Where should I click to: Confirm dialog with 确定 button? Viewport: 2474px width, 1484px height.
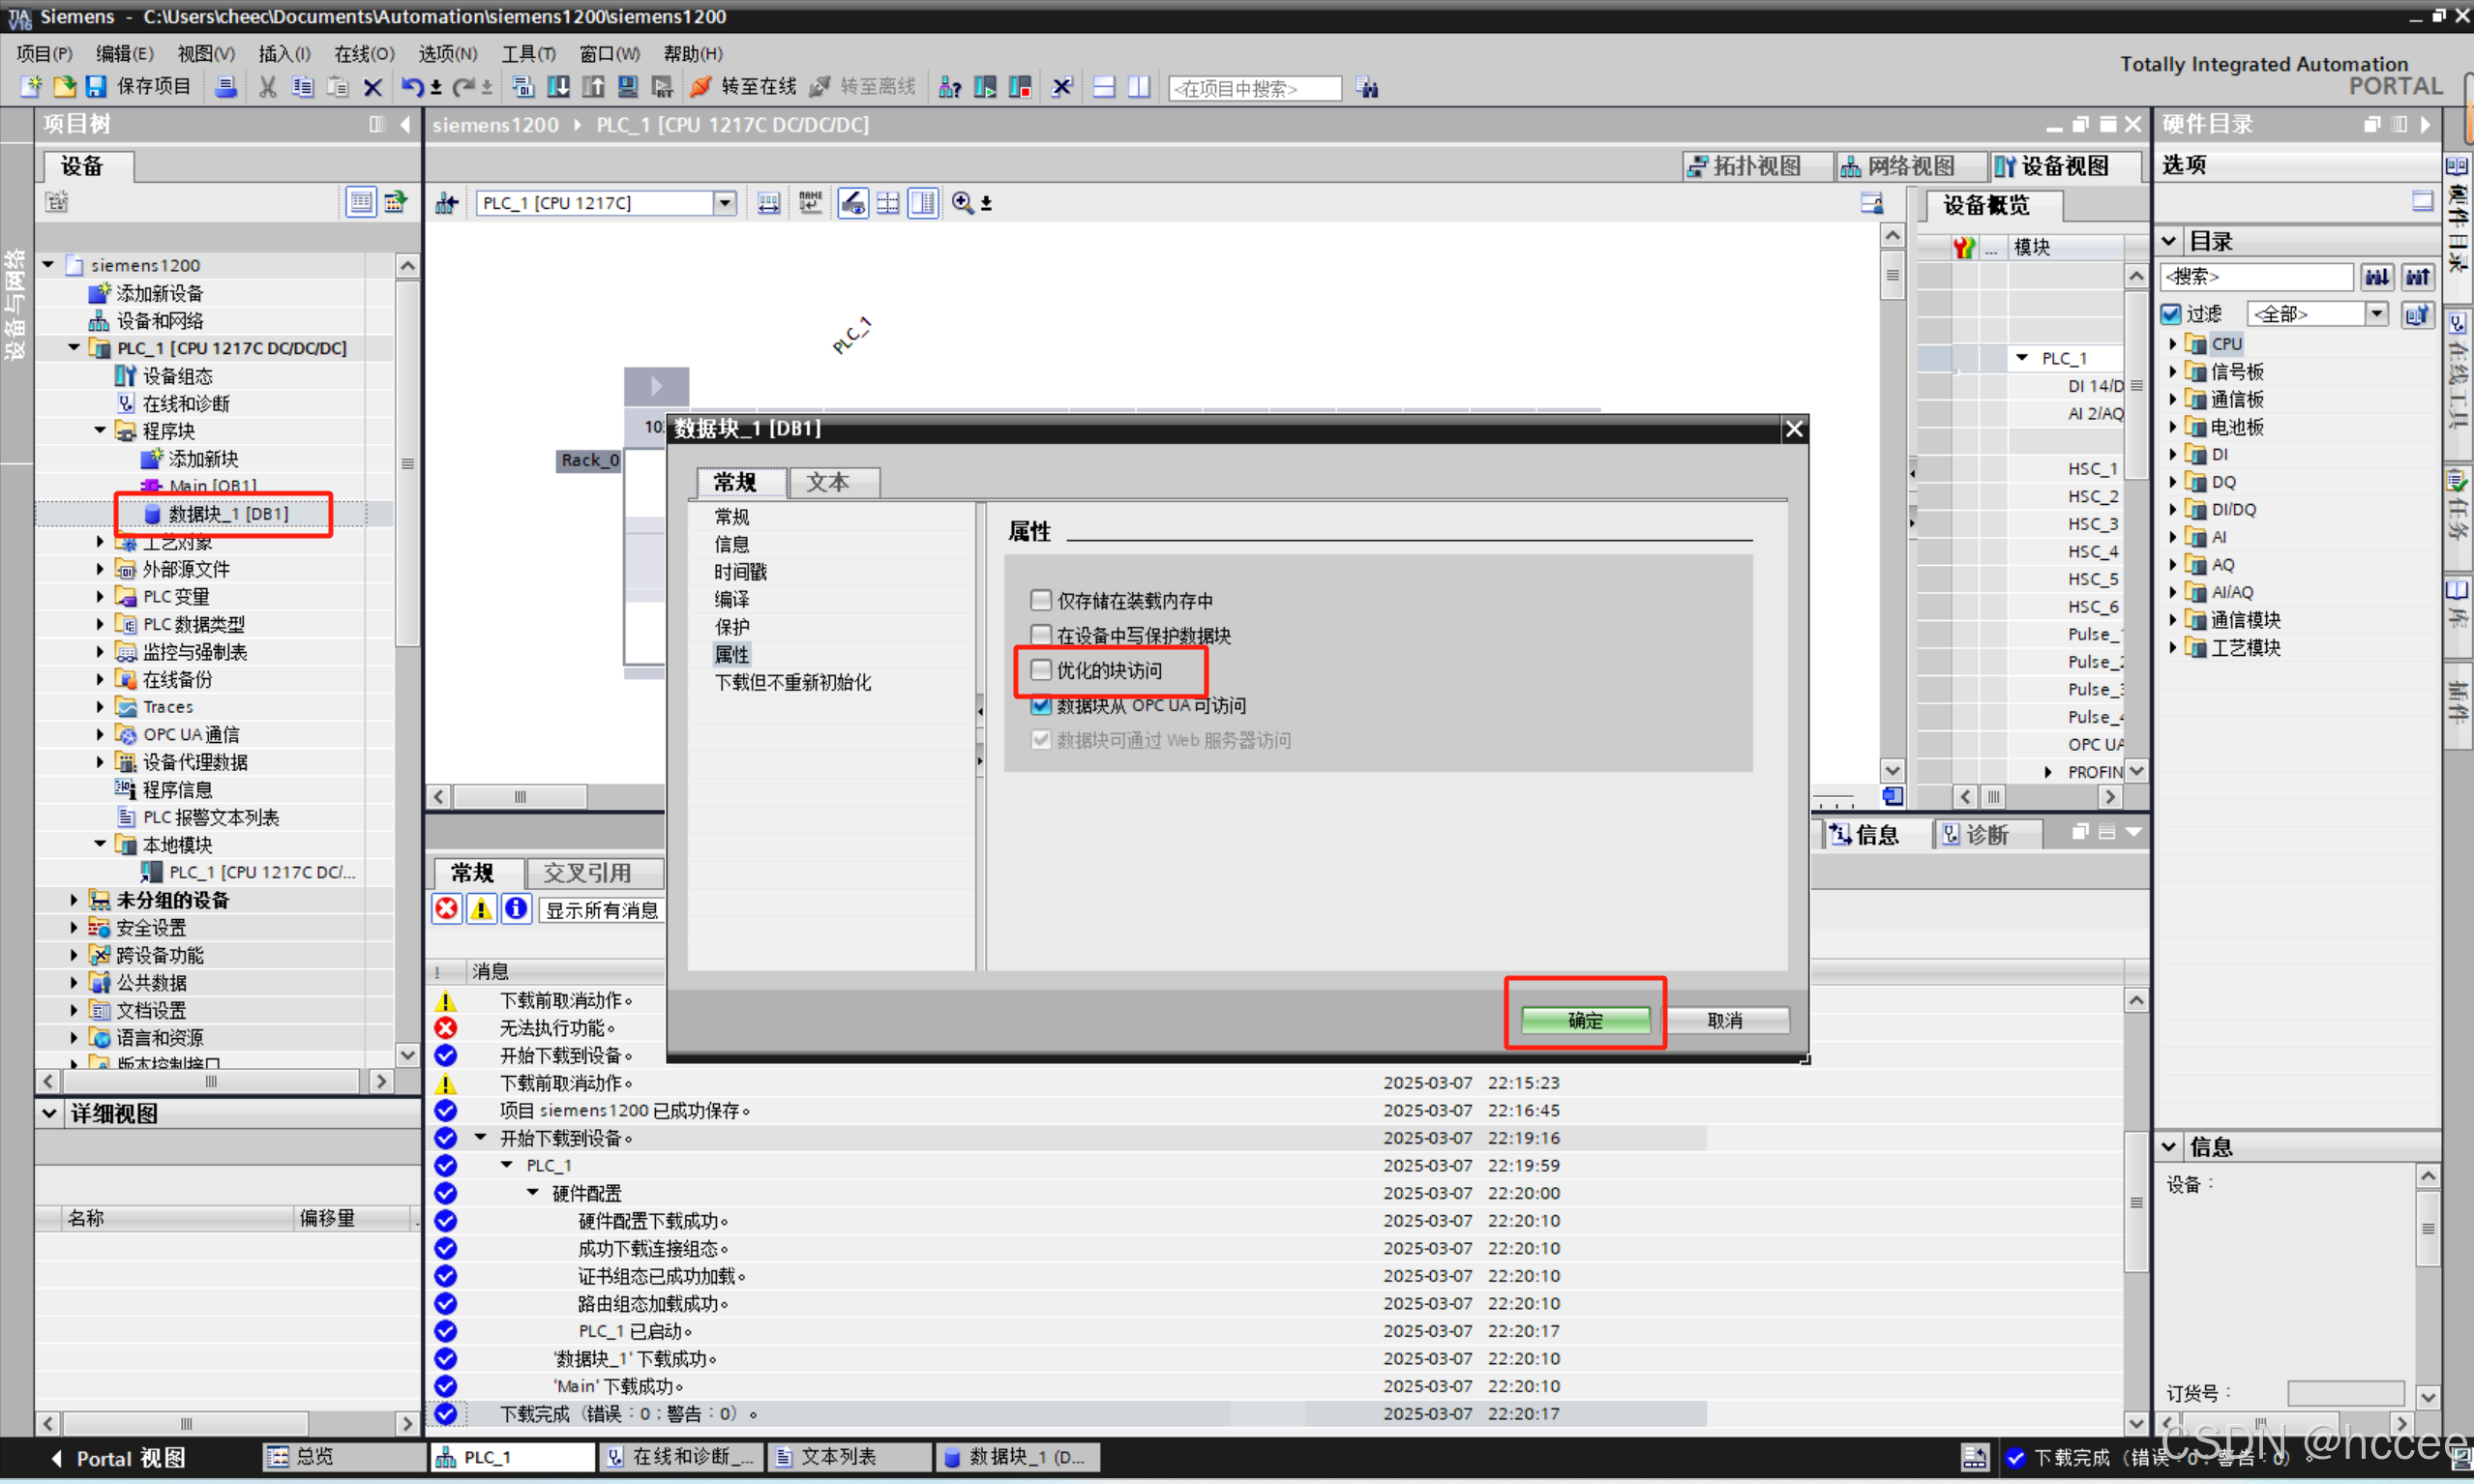coord(1584,1019)
